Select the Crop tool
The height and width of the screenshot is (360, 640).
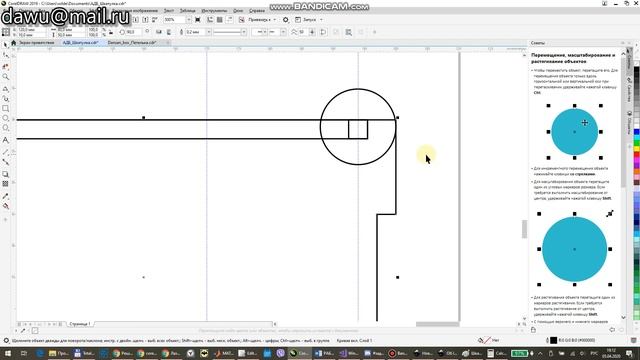5,66
